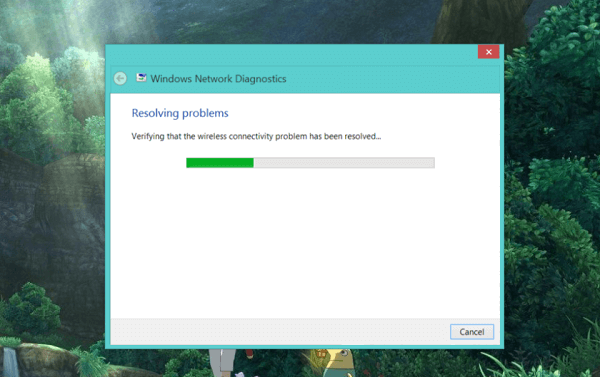This screenshot has height=377, width=600.
Task: Cancel the network troubleshooting
Action: point(472,332)
